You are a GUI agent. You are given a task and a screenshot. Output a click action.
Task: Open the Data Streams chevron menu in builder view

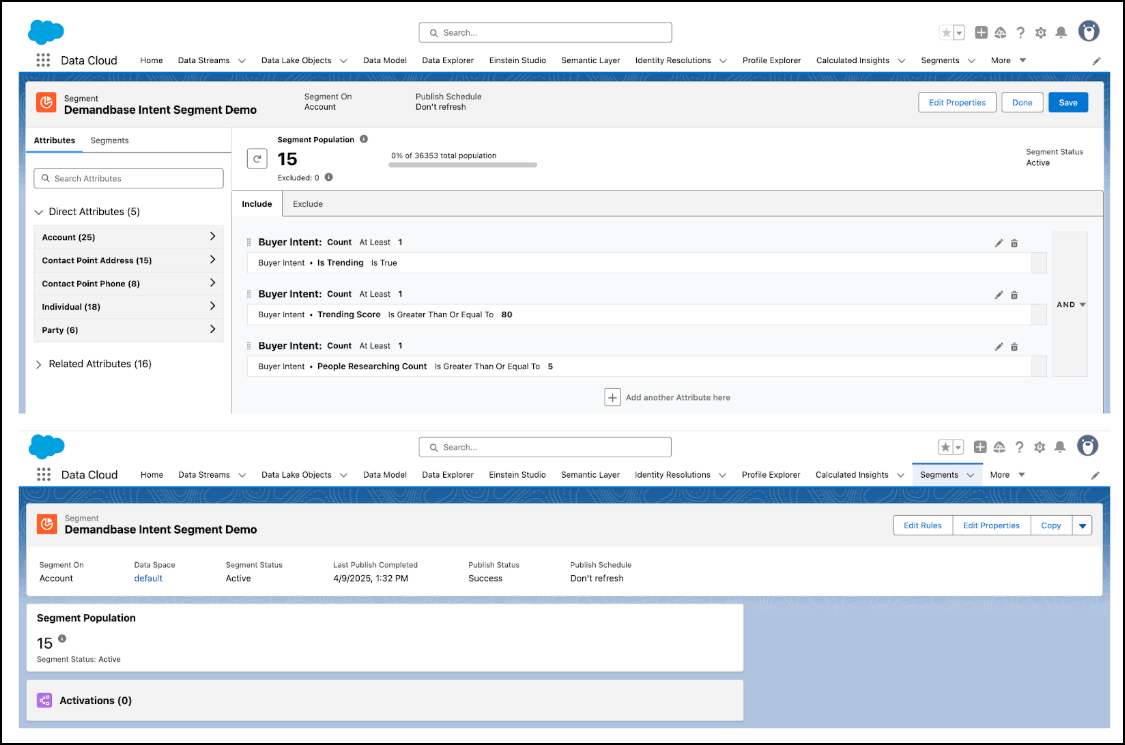pyautogui.click(x=242, y=61)
